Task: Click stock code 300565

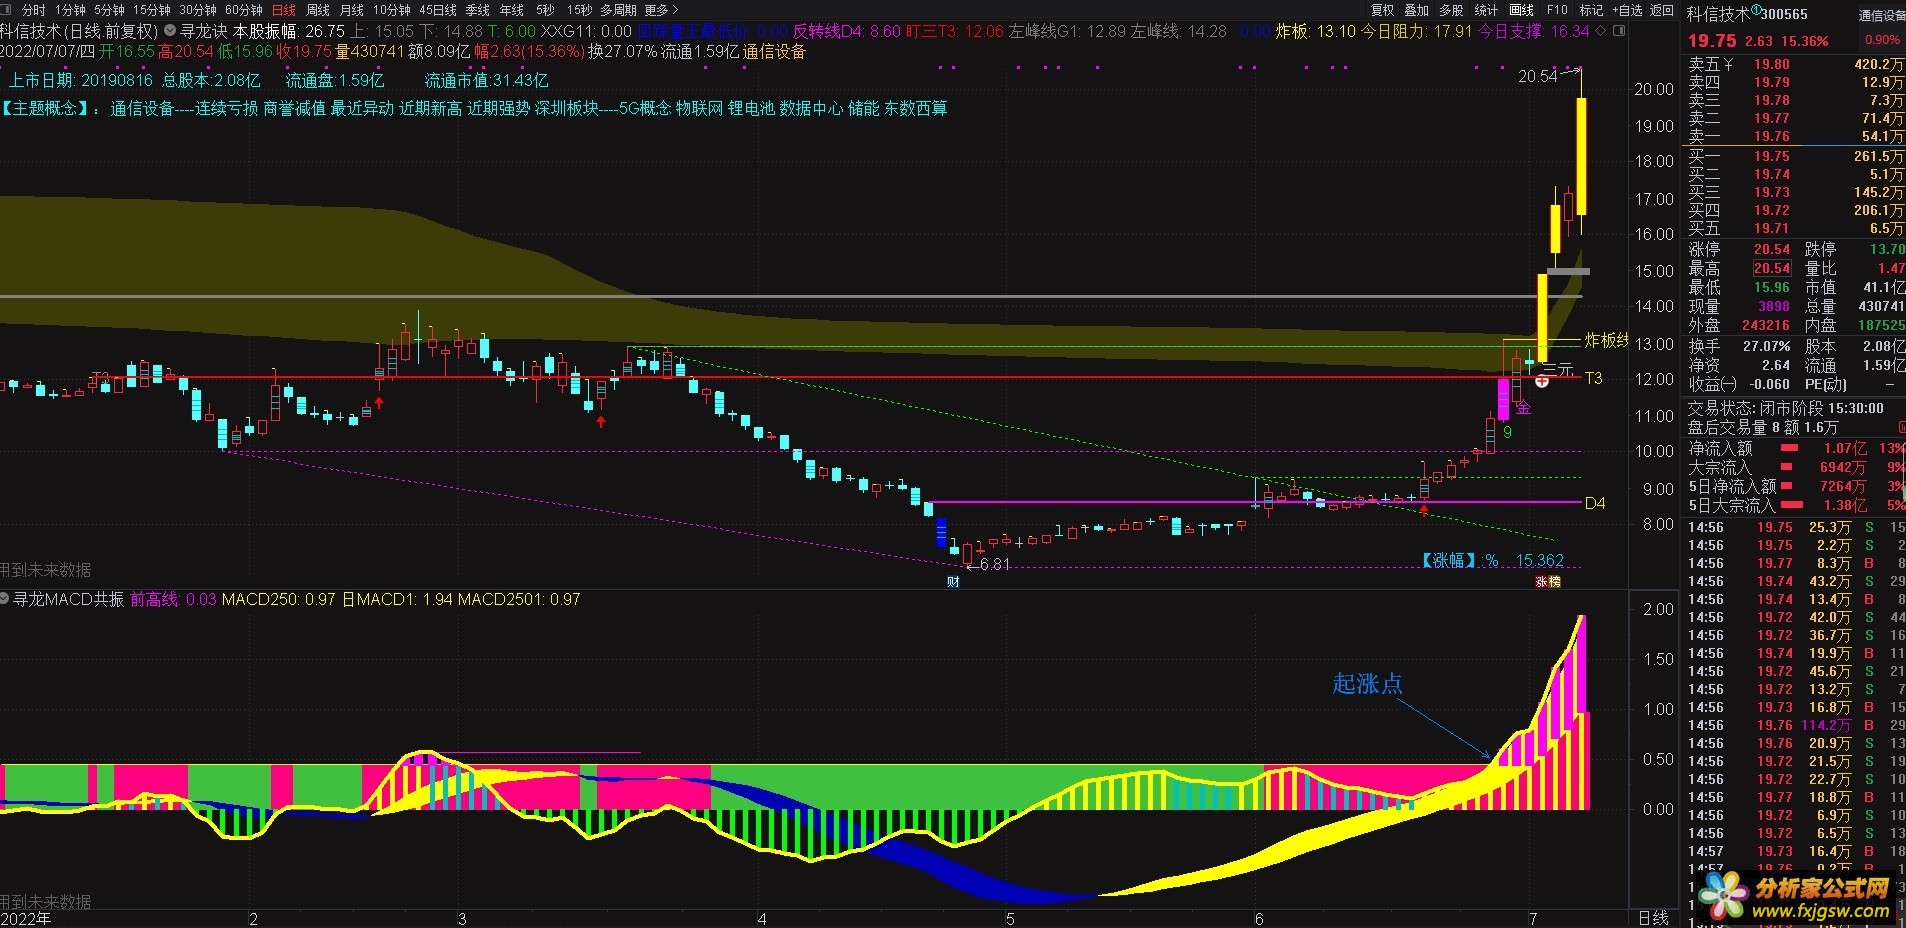Action: [x=1784, y=15]
